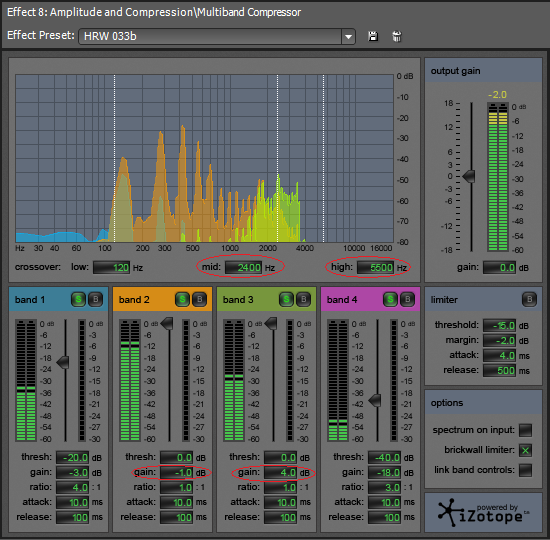Screen dimensions: 550x540
Task: Click band 2 threshold slider handle
Action: (167, 324)
